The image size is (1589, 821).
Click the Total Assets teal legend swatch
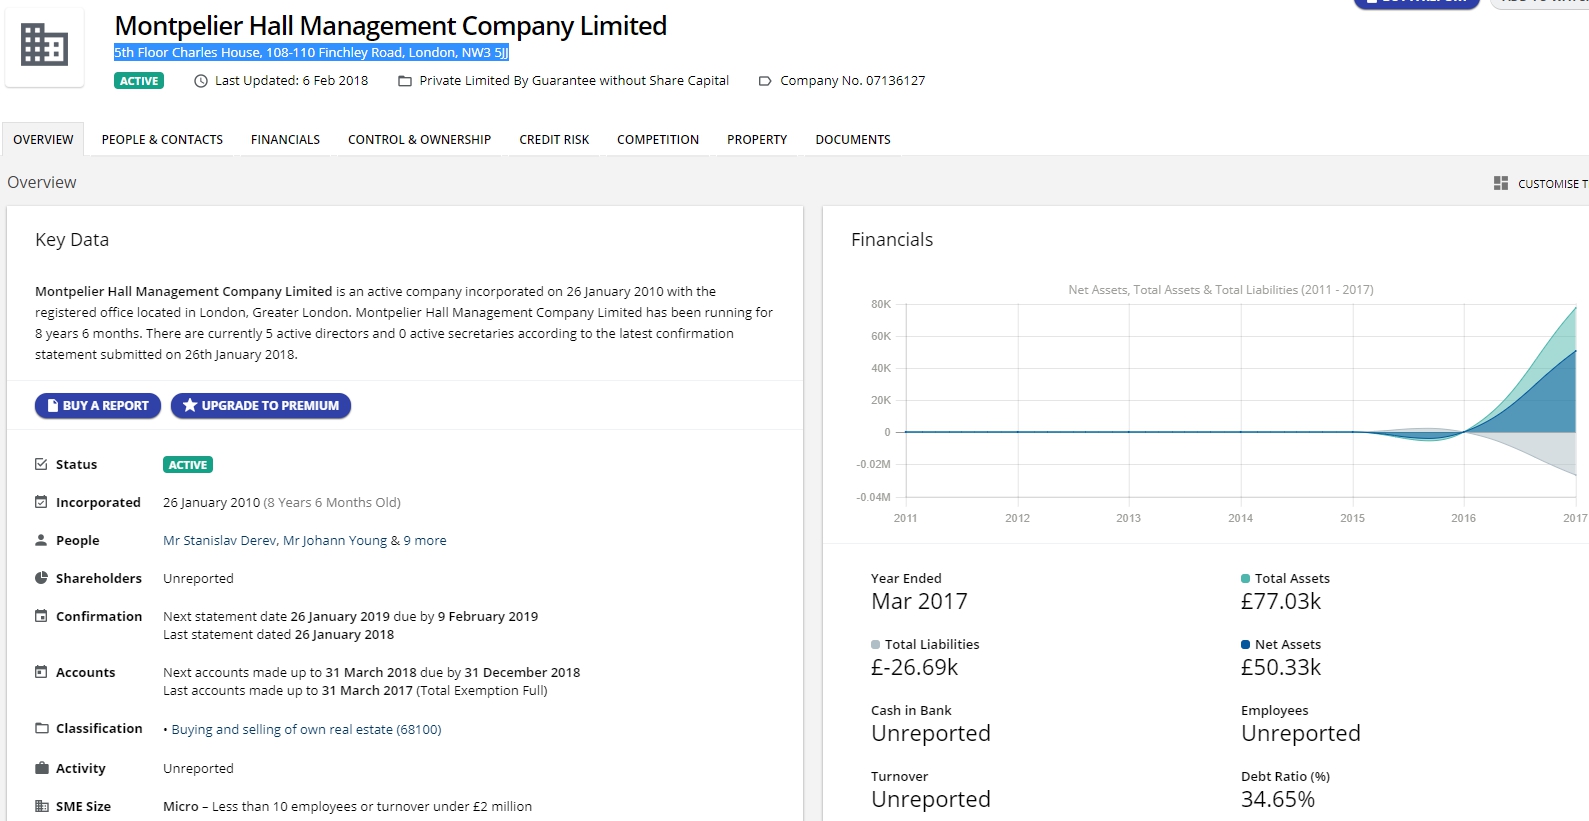pos(1245,579)
